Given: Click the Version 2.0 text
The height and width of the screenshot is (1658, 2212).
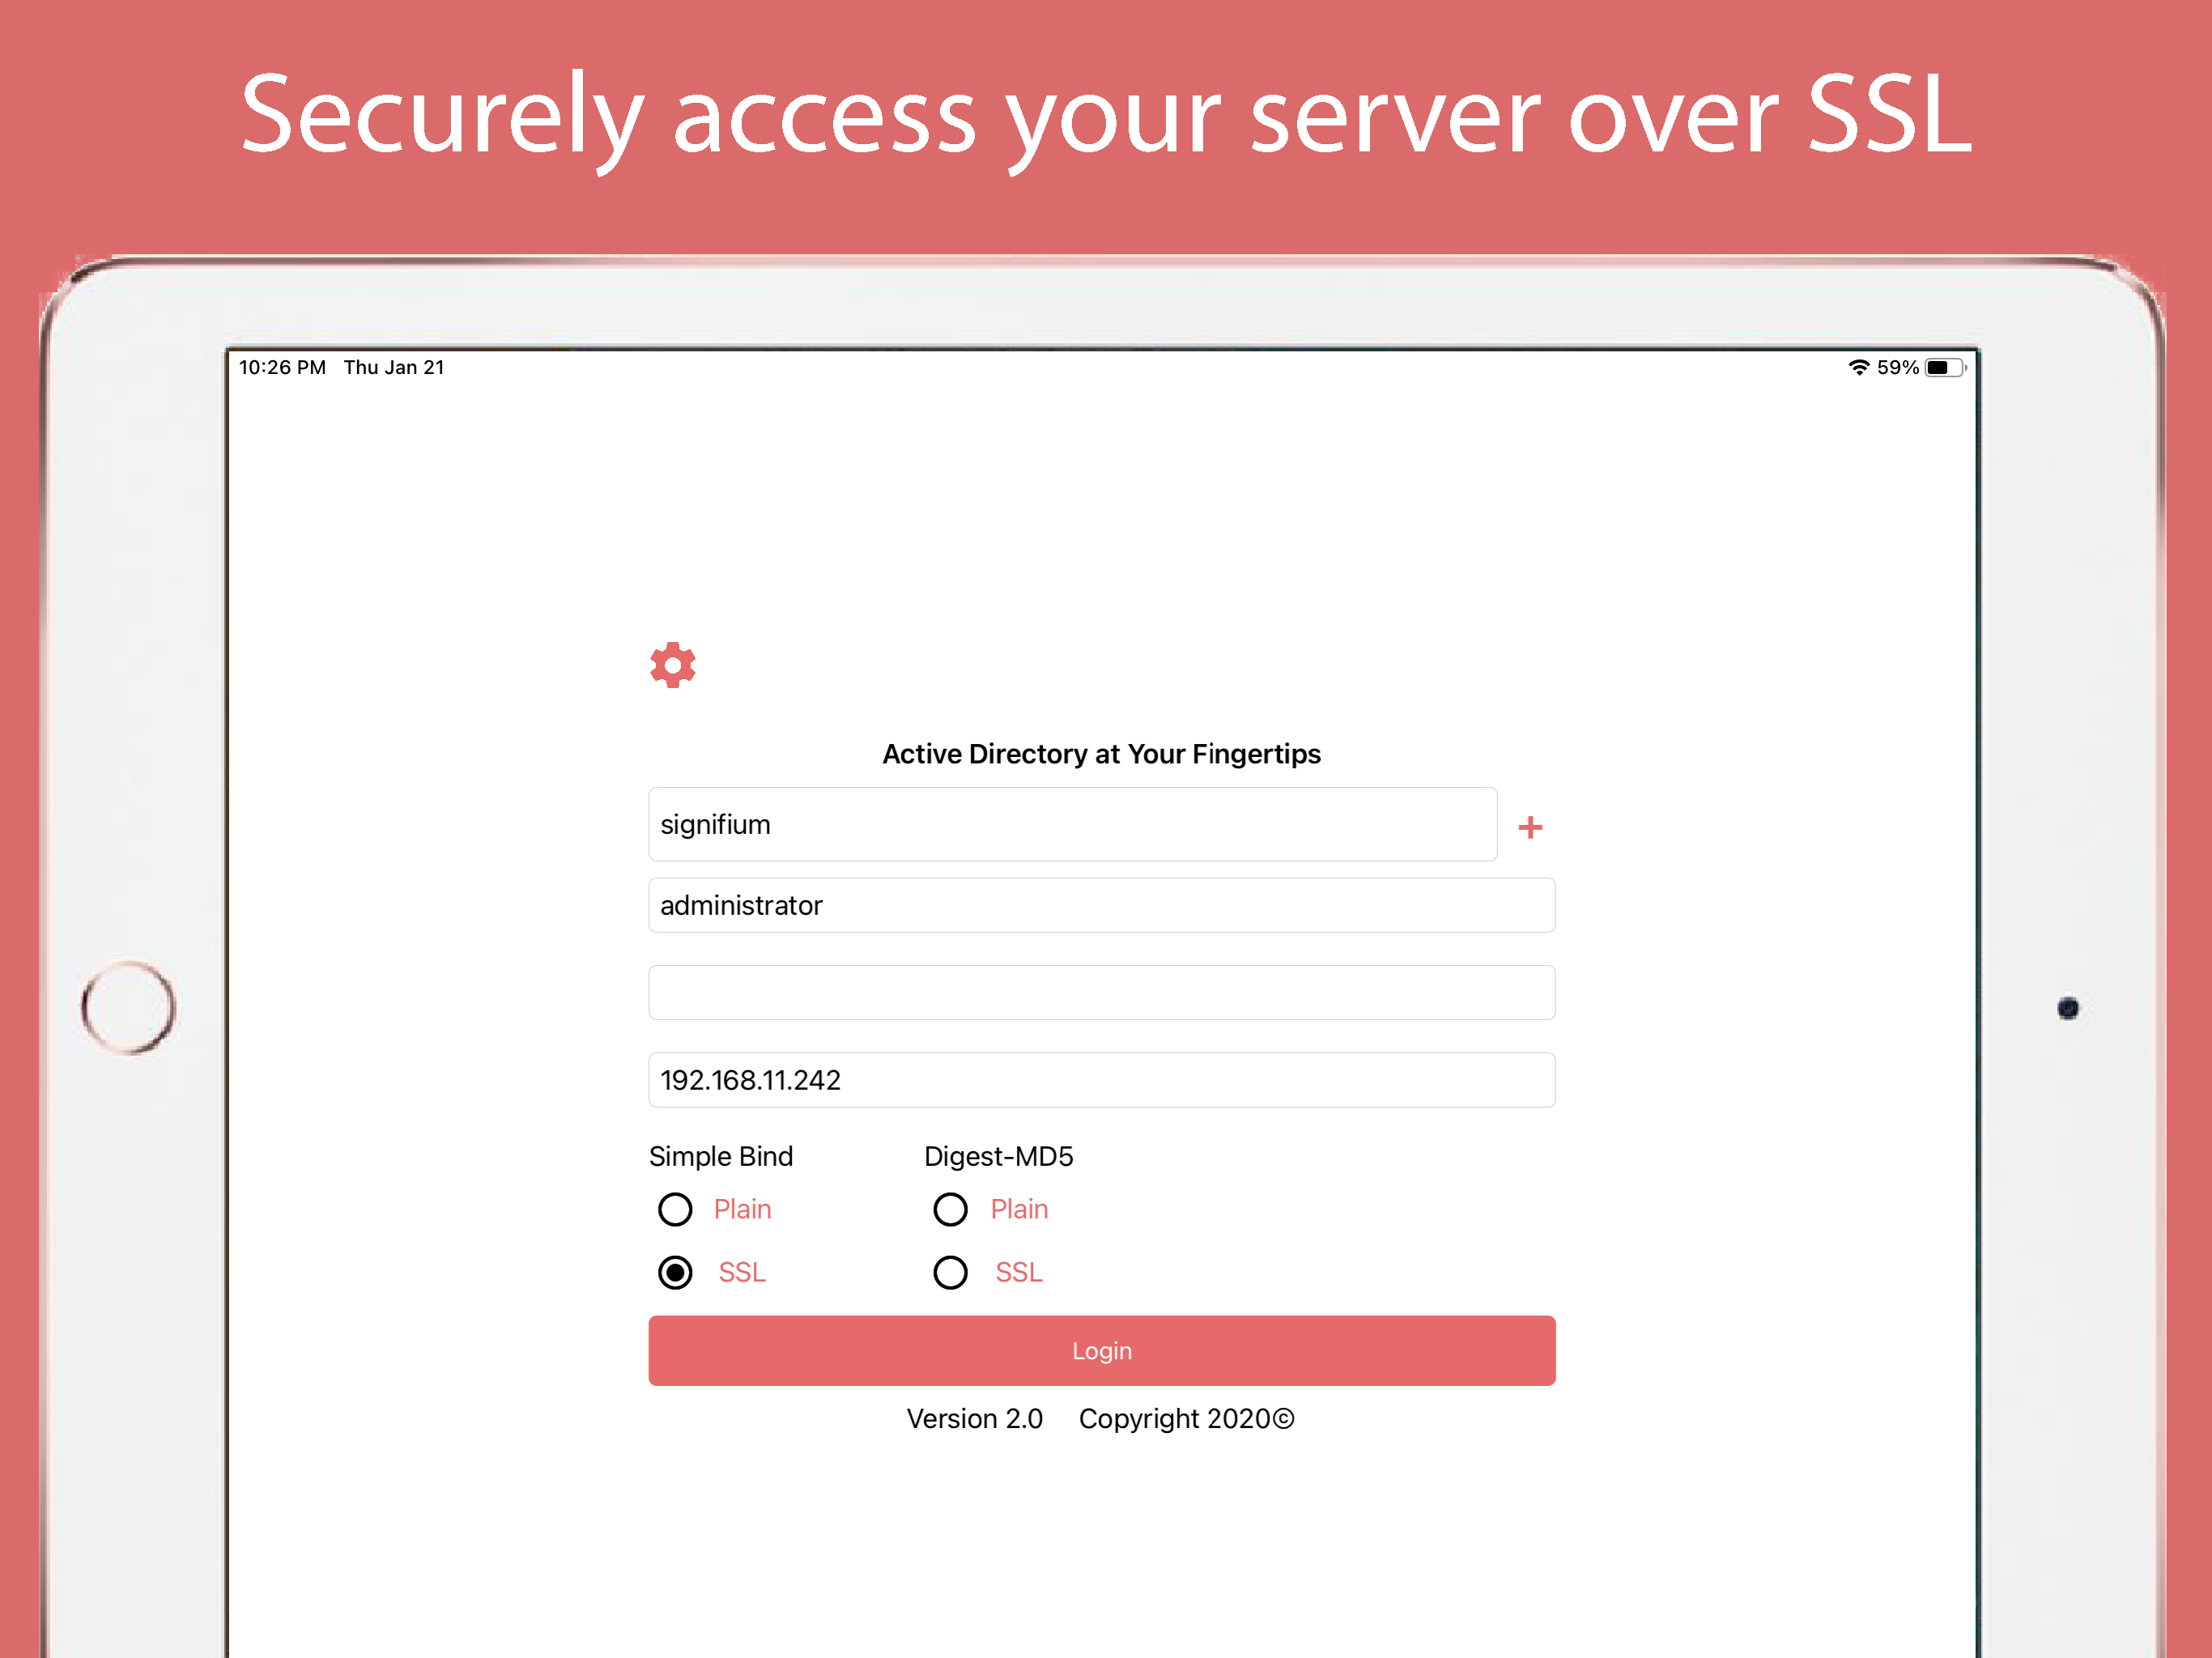Looking at the screenshot, I should [974, 1418].
